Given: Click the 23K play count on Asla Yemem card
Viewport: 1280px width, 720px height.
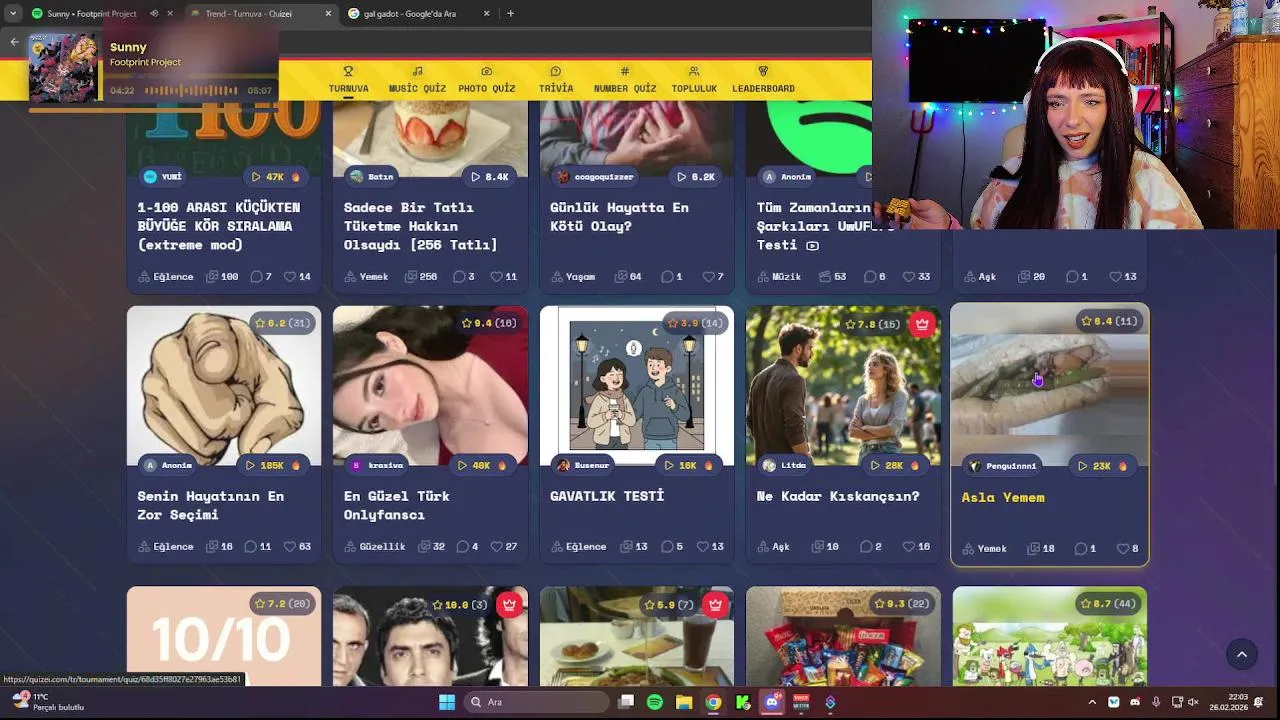Looking at the screenshot, I should (1102, 466).
